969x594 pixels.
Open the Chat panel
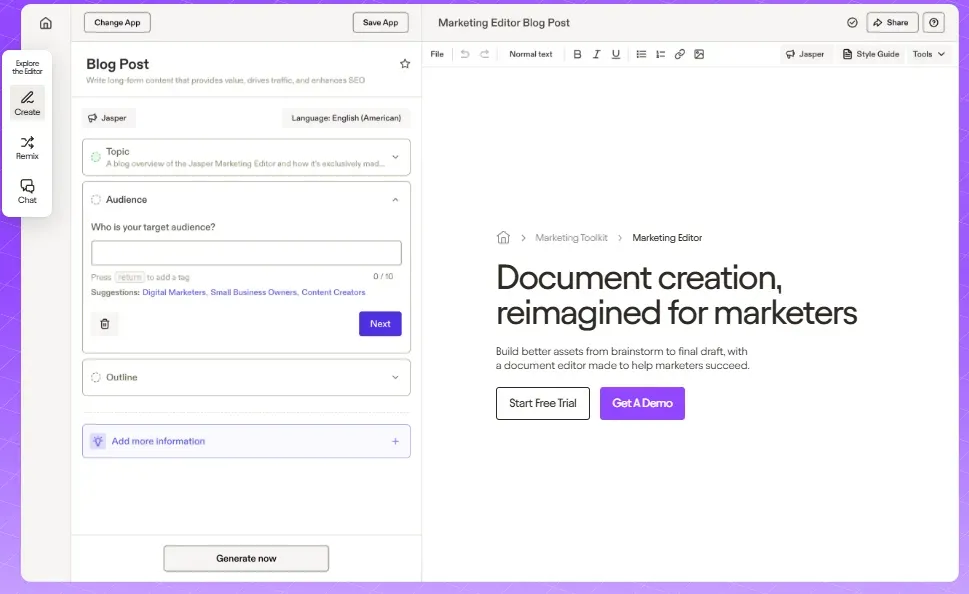point(27,192)
